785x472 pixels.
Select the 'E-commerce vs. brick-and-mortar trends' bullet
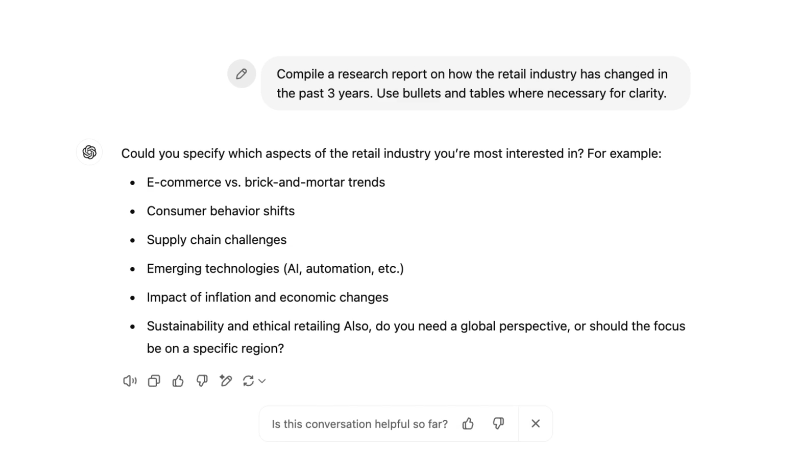click(266, 182)
